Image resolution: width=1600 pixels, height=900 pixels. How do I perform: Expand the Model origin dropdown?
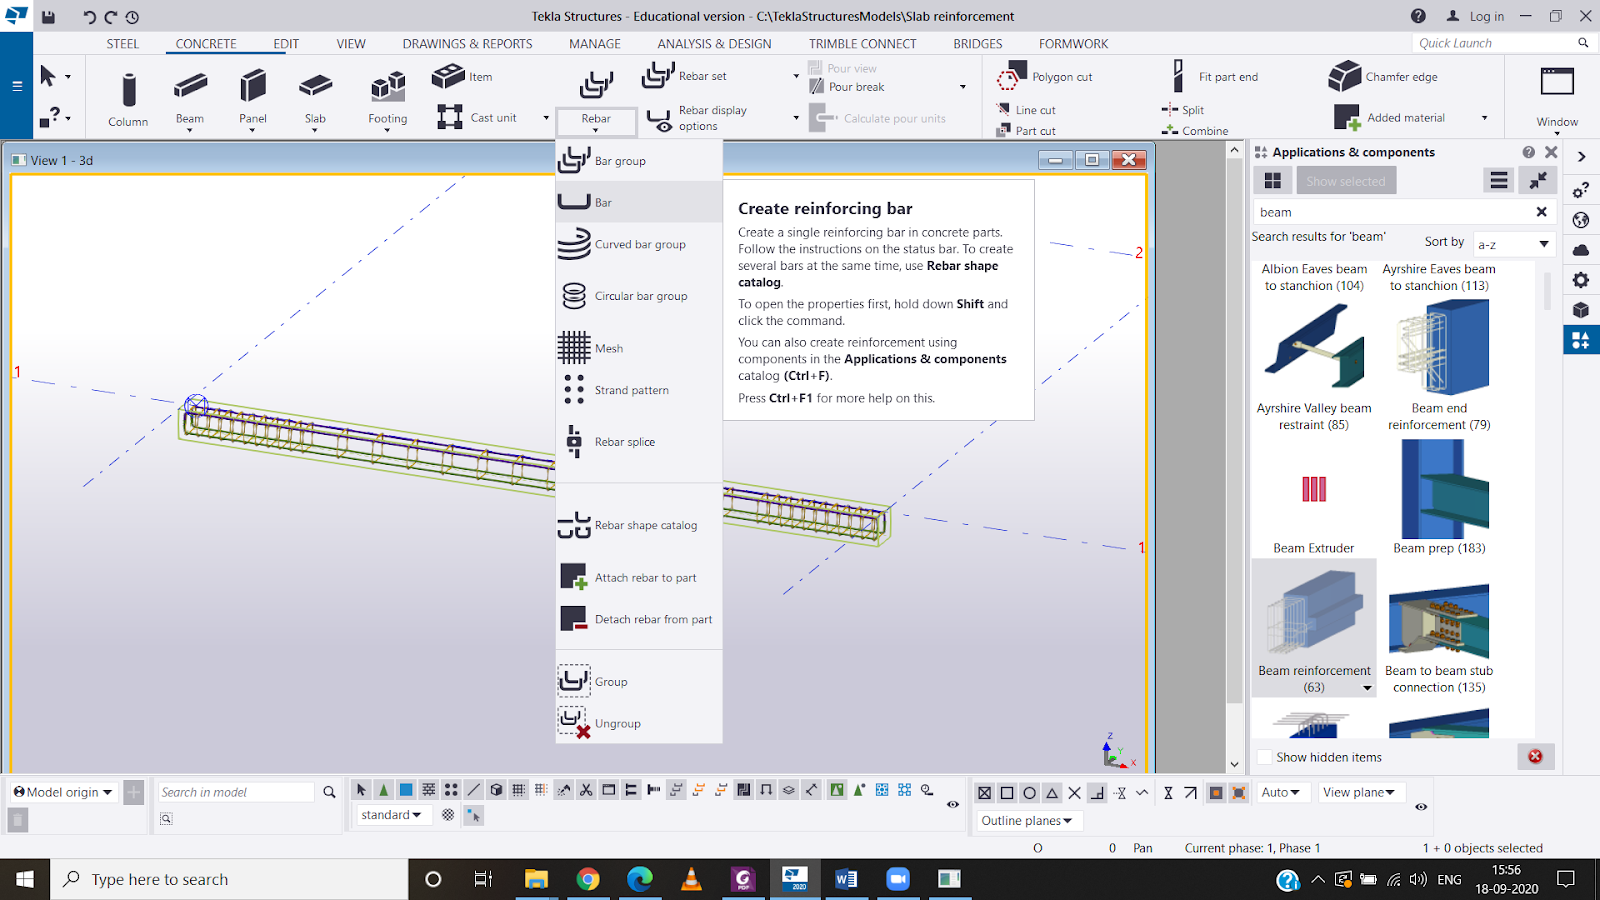click(63, 792)
